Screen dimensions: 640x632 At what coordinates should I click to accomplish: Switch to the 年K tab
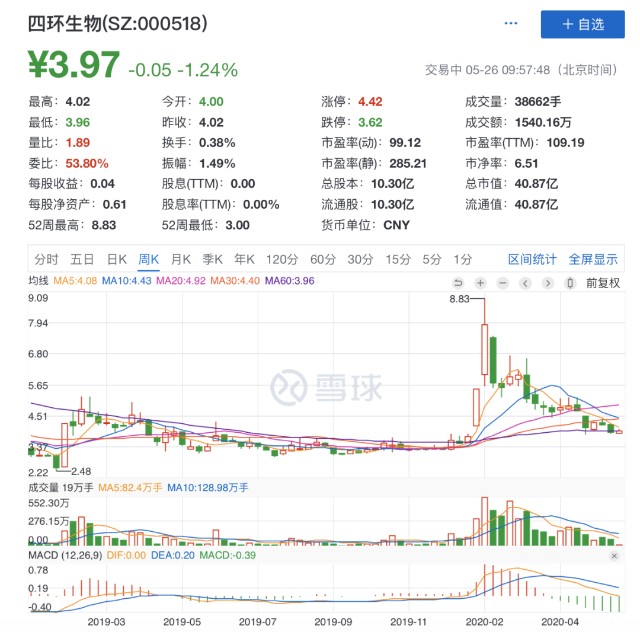(x=244, y=259)
